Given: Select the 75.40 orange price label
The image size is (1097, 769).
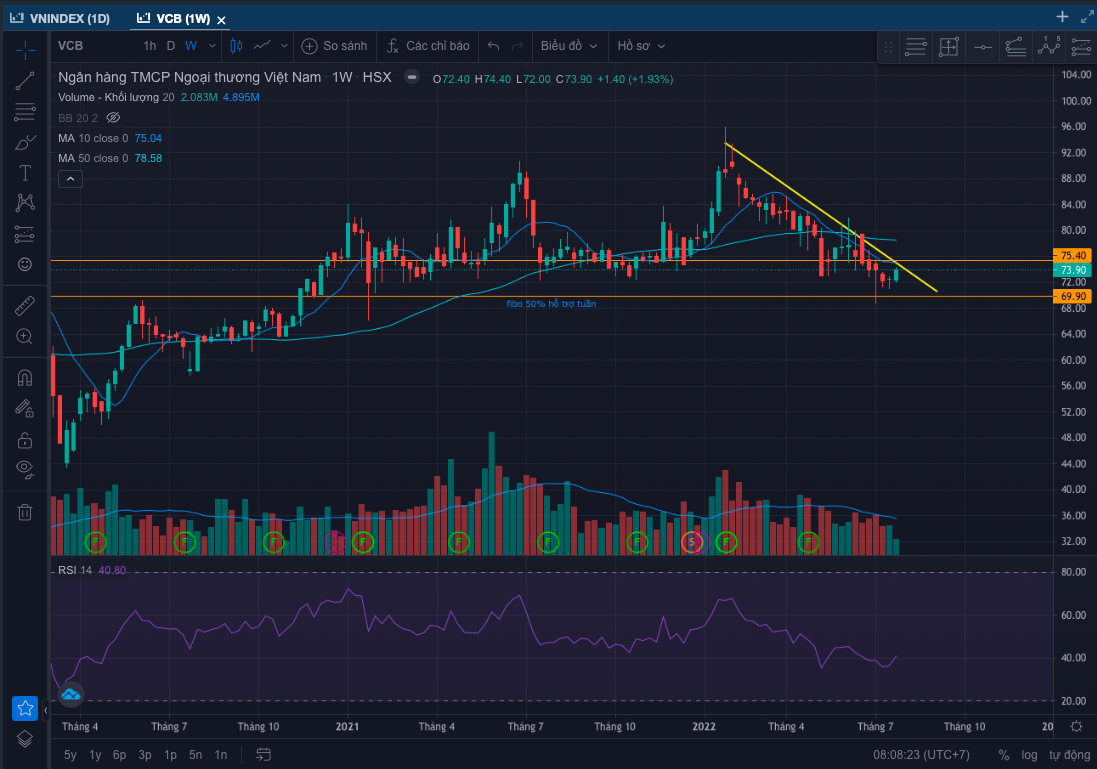Looking at the screenshot, I should [1071, 255].
